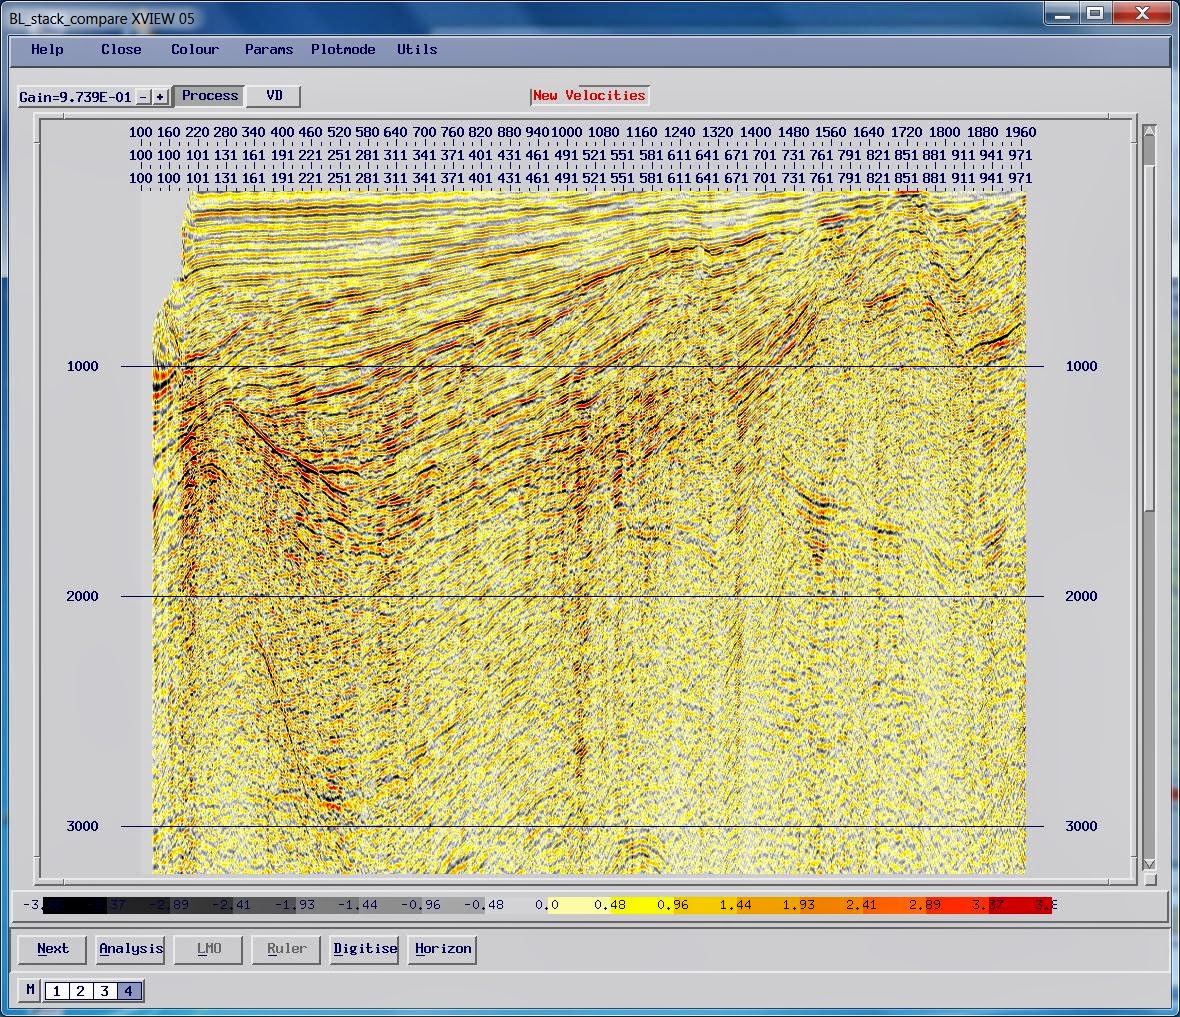Toggle the VD display mode button
The width and height of the screenshot is (1180, 1017).
275,96
